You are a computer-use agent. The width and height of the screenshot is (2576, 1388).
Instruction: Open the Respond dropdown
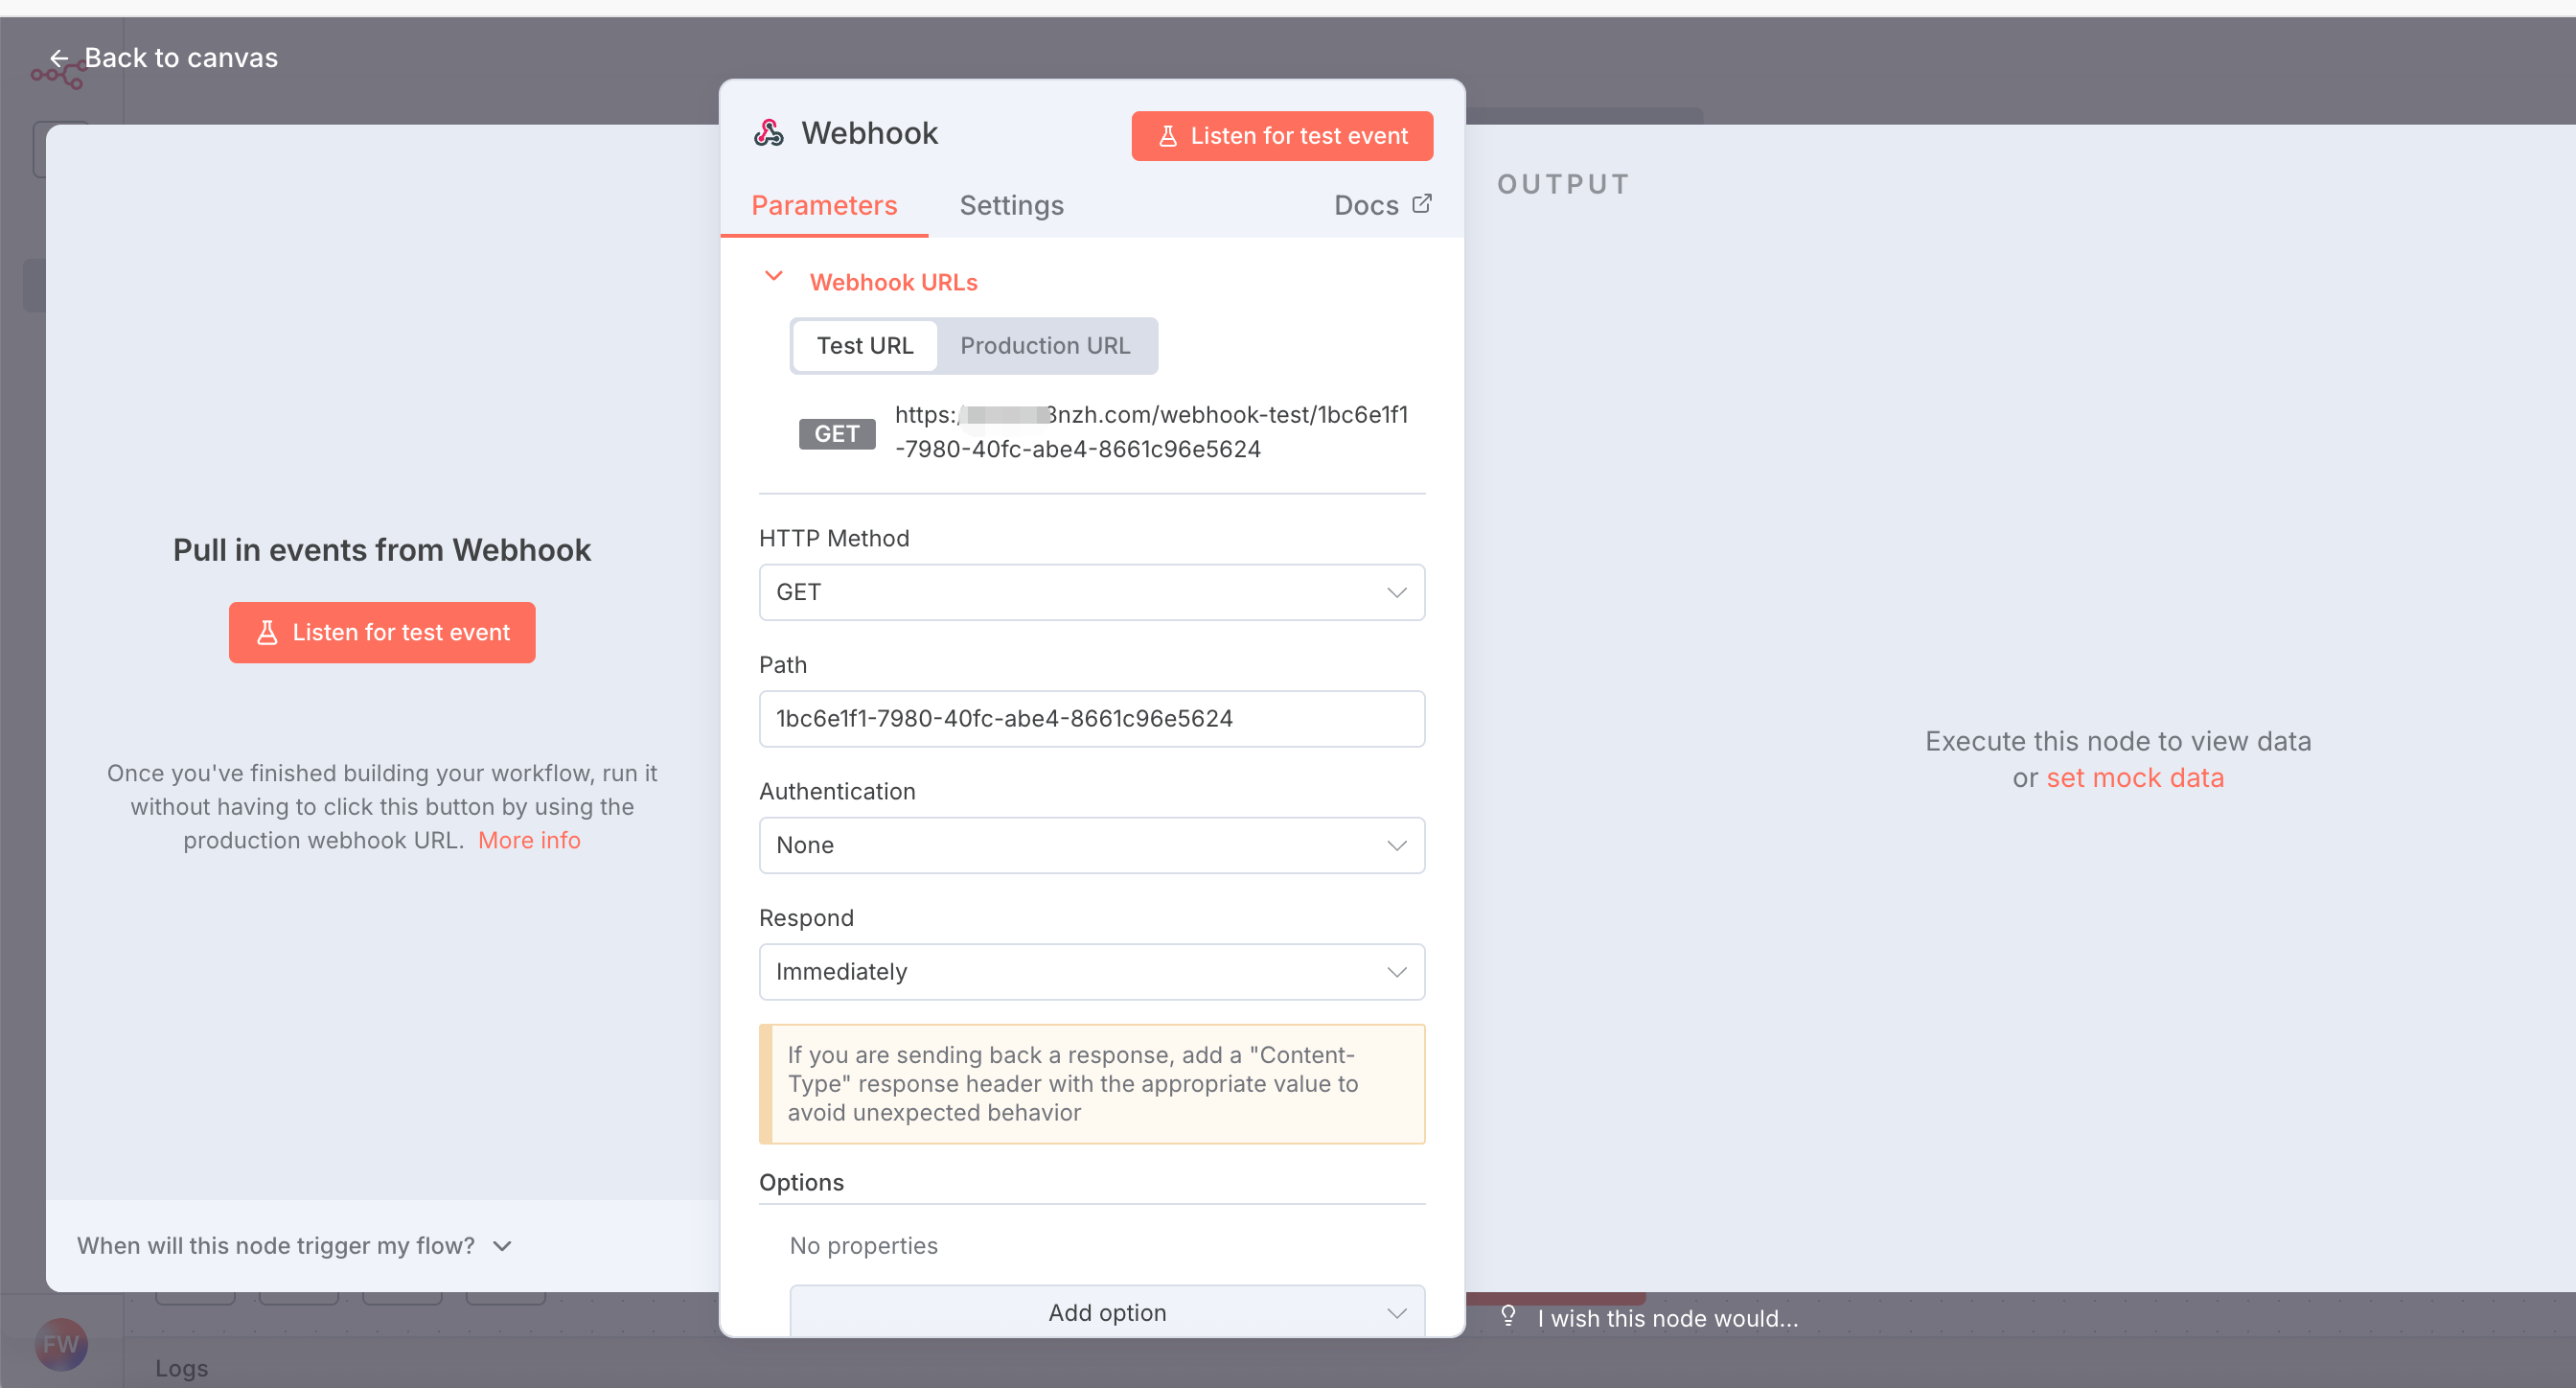pyautogui.click(x=1091, y=971)
